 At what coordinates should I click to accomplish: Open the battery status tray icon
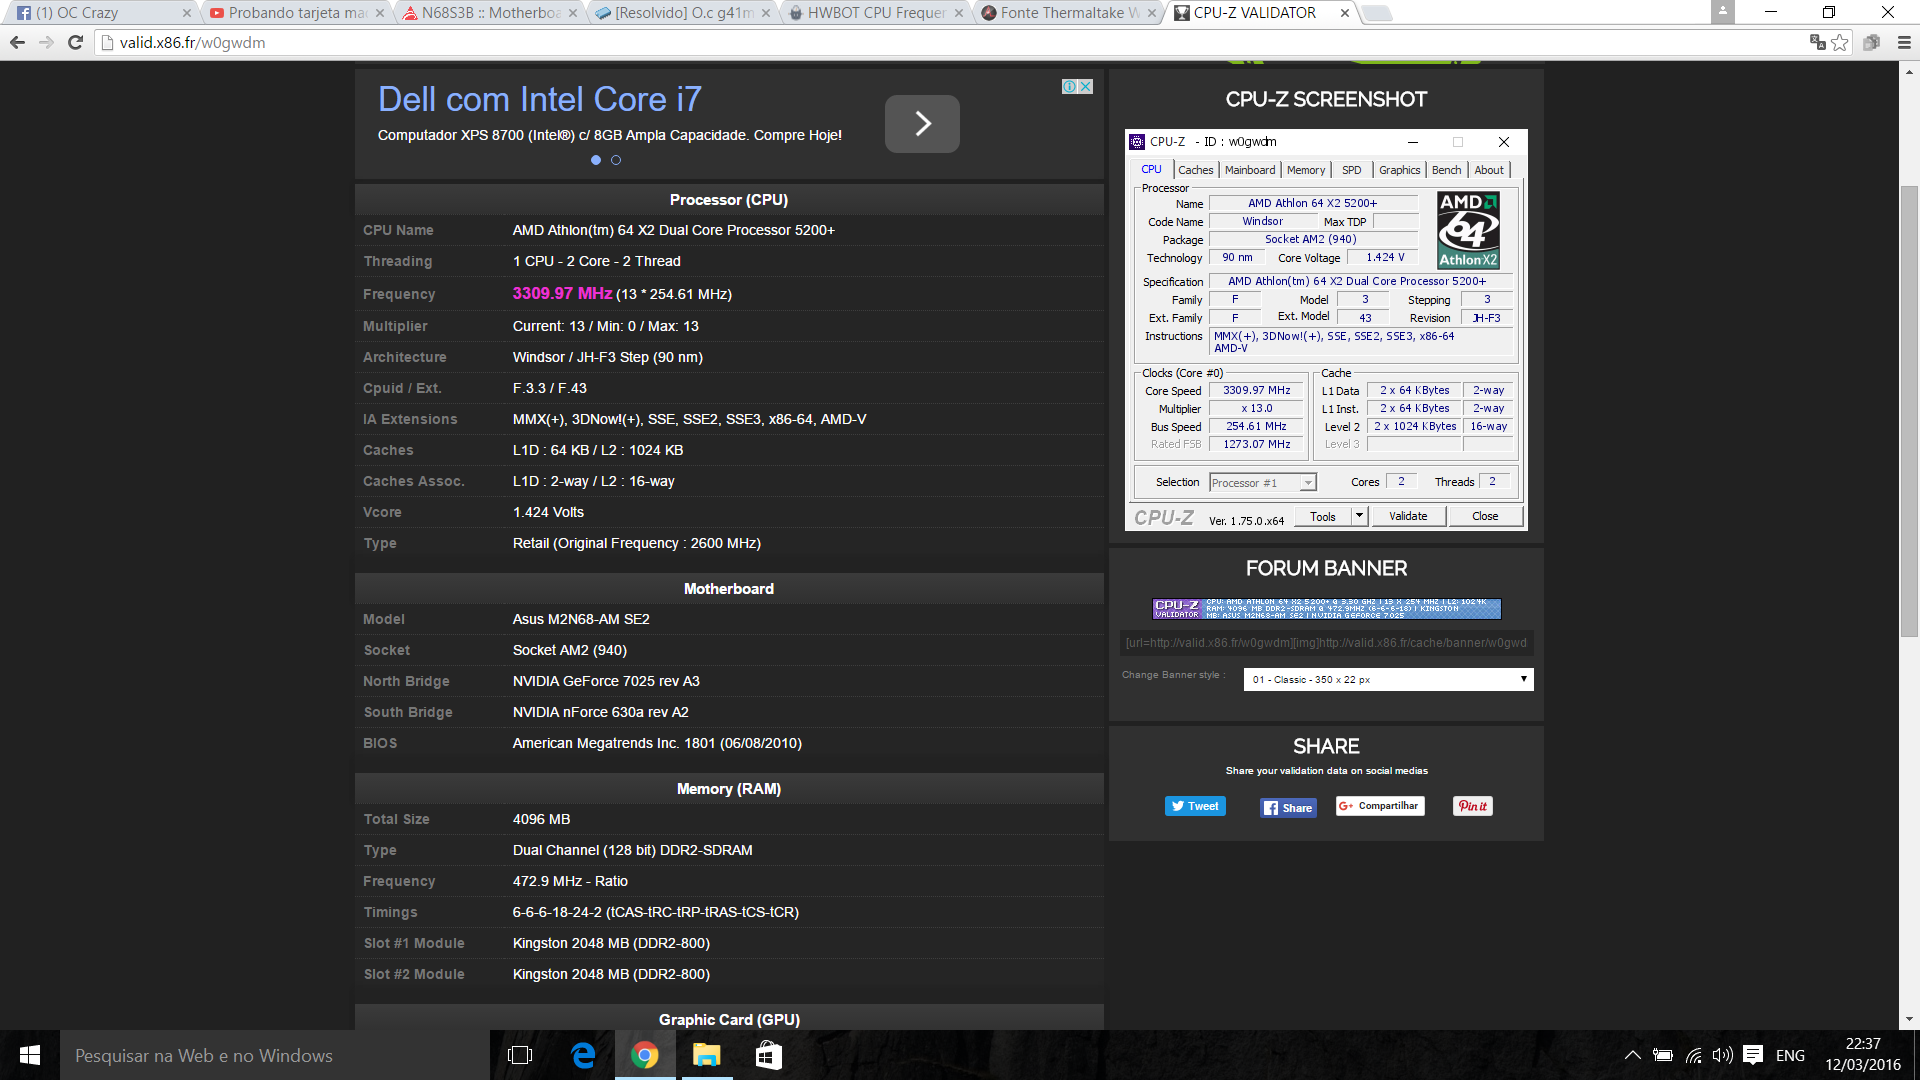click(1662, 1055)
